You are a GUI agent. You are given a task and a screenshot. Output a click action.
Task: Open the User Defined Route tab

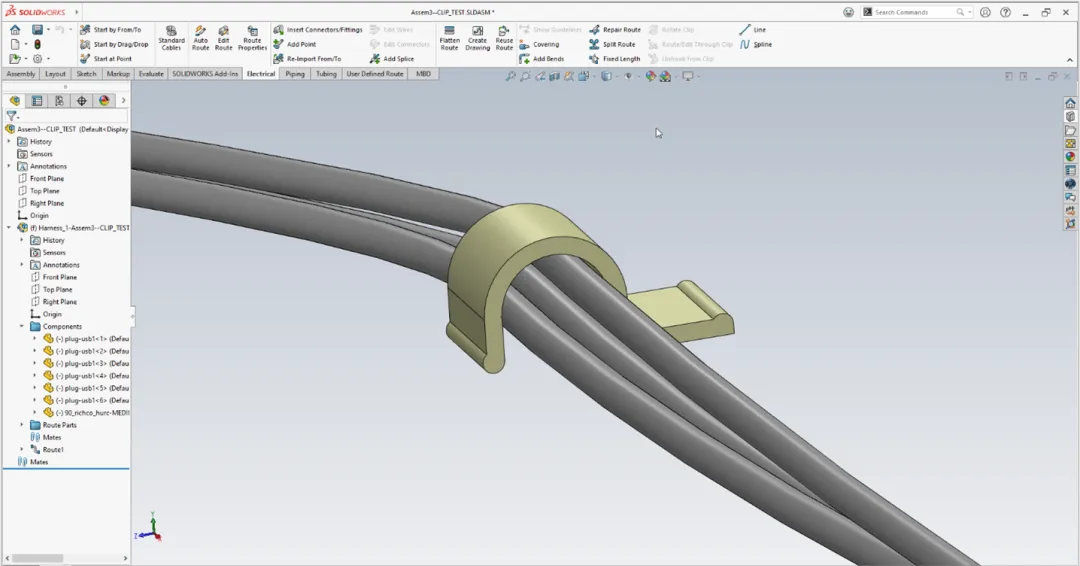point(375,74)
